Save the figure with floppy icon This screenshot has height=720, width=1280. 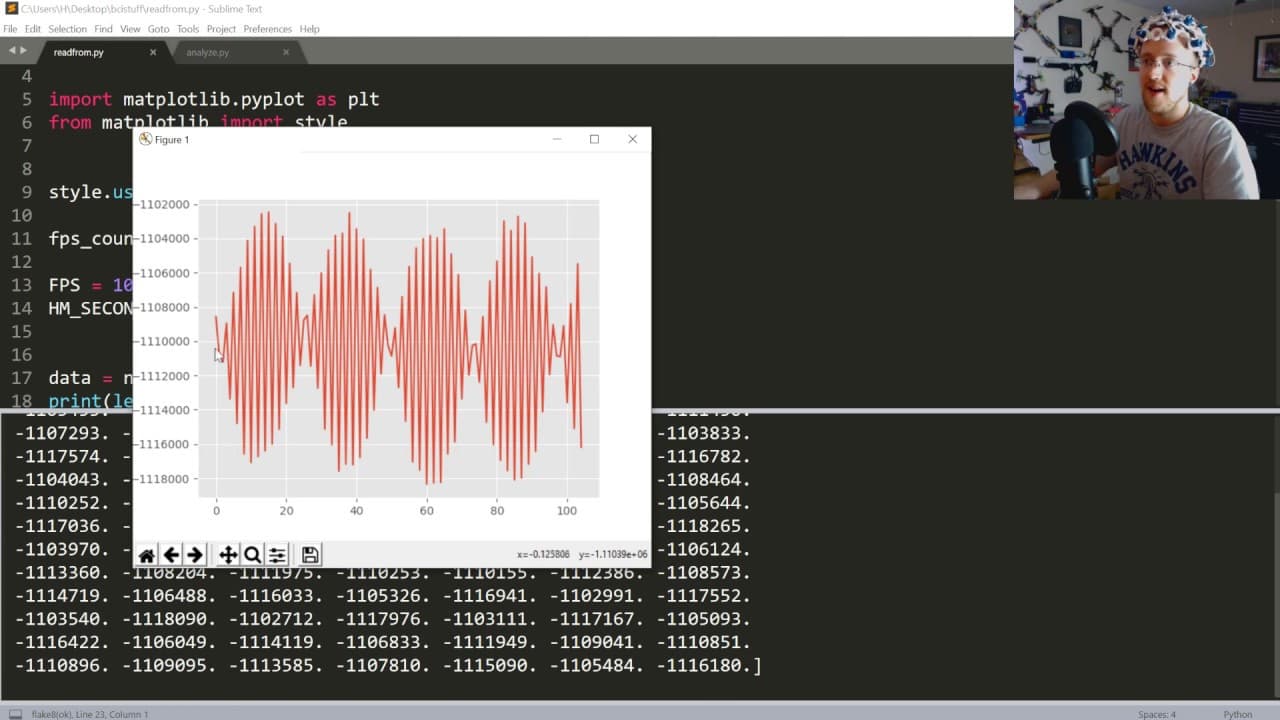310,555
